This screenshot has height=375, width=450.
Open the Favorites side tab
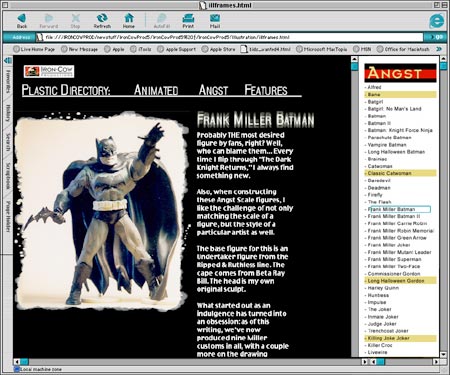[8, 81]
